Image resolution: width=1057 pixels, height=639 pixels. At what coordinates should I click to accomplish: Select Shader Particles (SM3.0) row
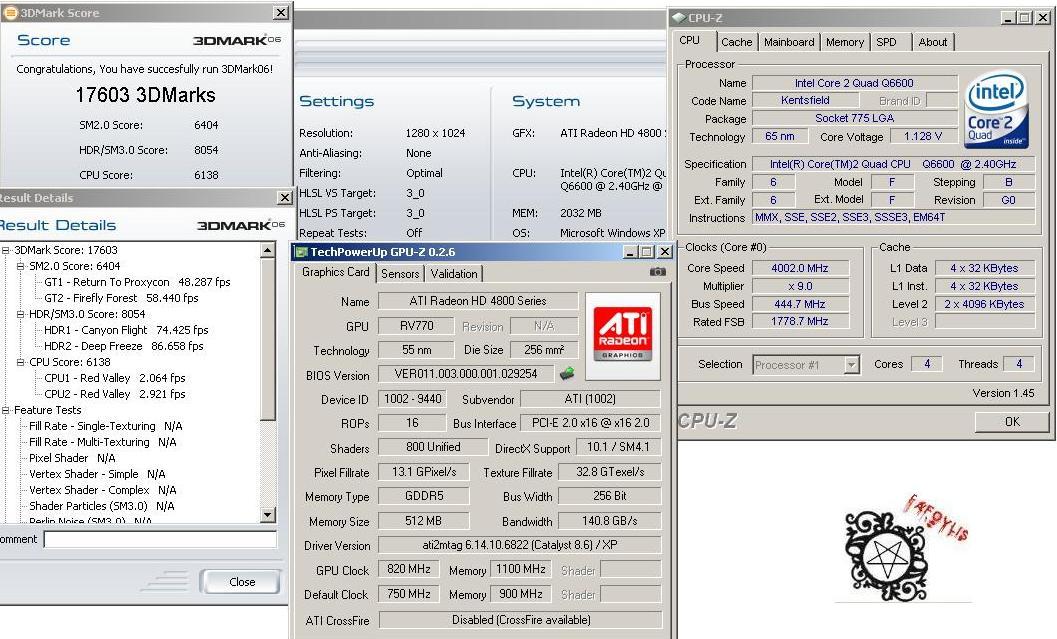102,506
